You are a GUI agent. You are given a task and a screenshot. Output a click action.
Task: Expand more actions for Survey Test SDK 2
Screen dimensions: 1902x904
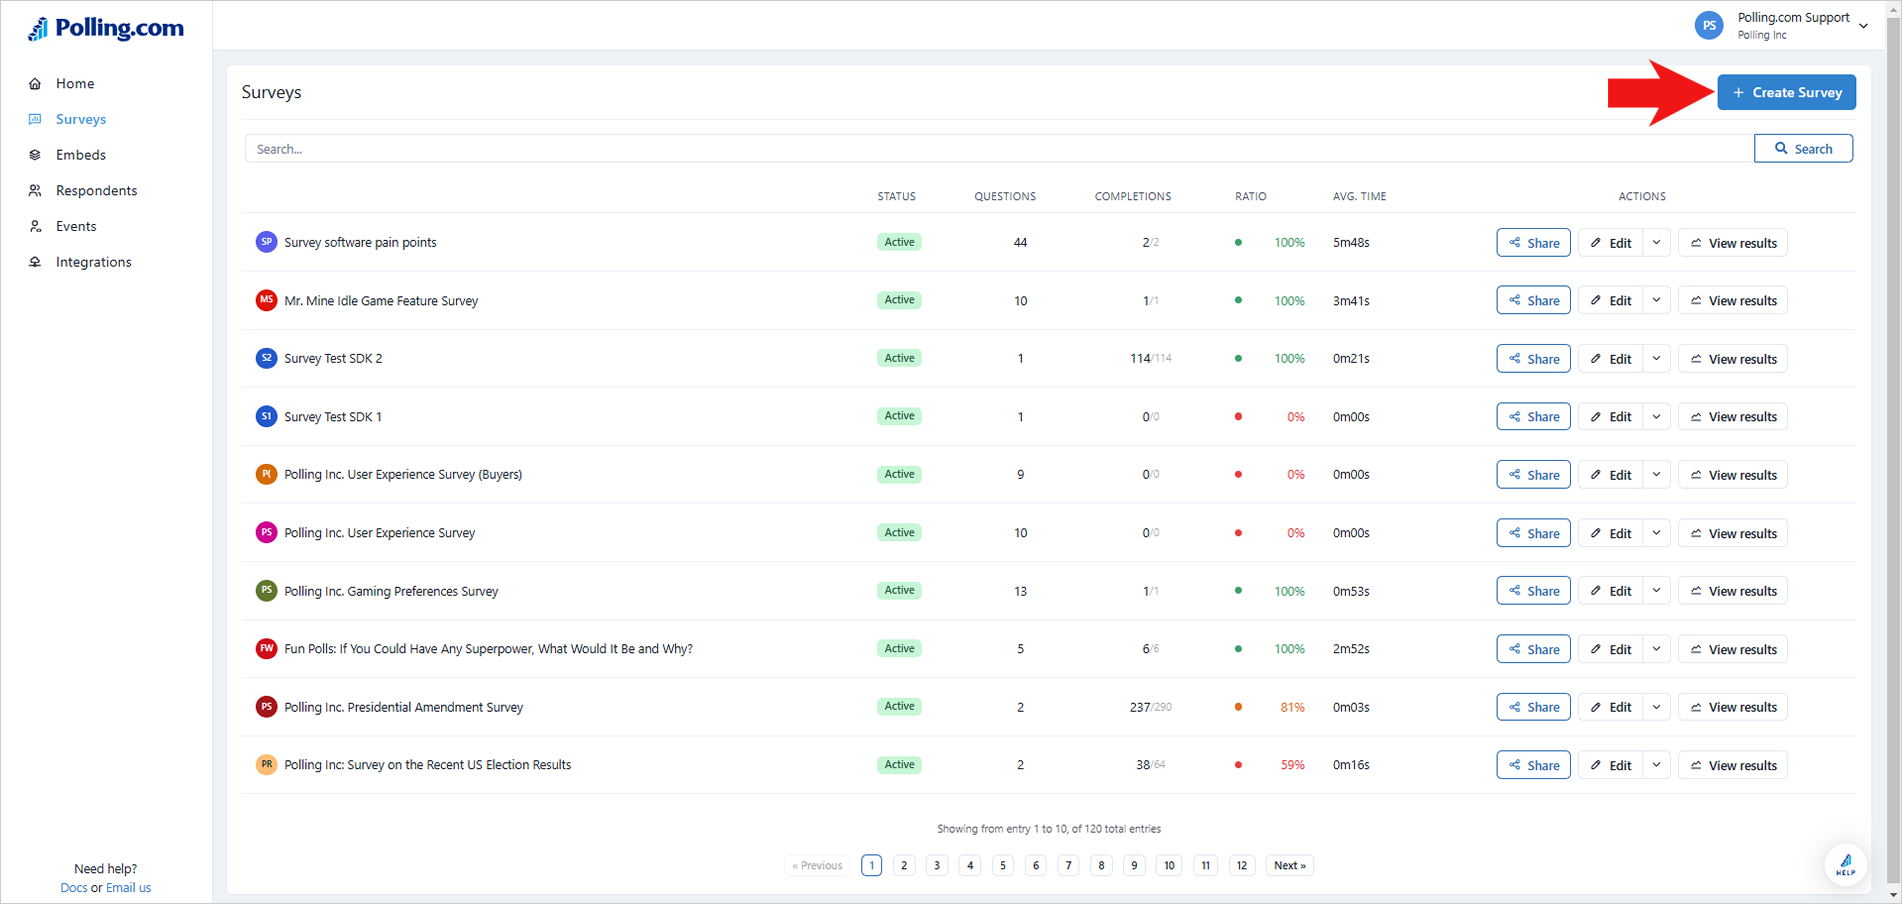(x=1656, y=359)
